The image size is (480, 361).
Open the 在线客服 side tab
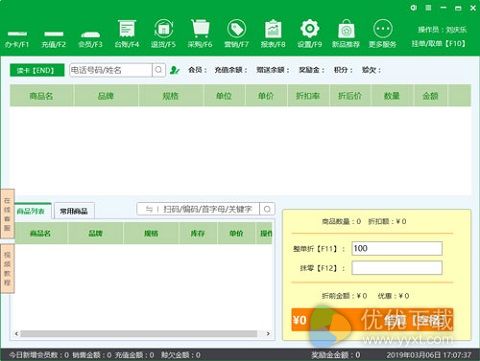click(7, 214)
